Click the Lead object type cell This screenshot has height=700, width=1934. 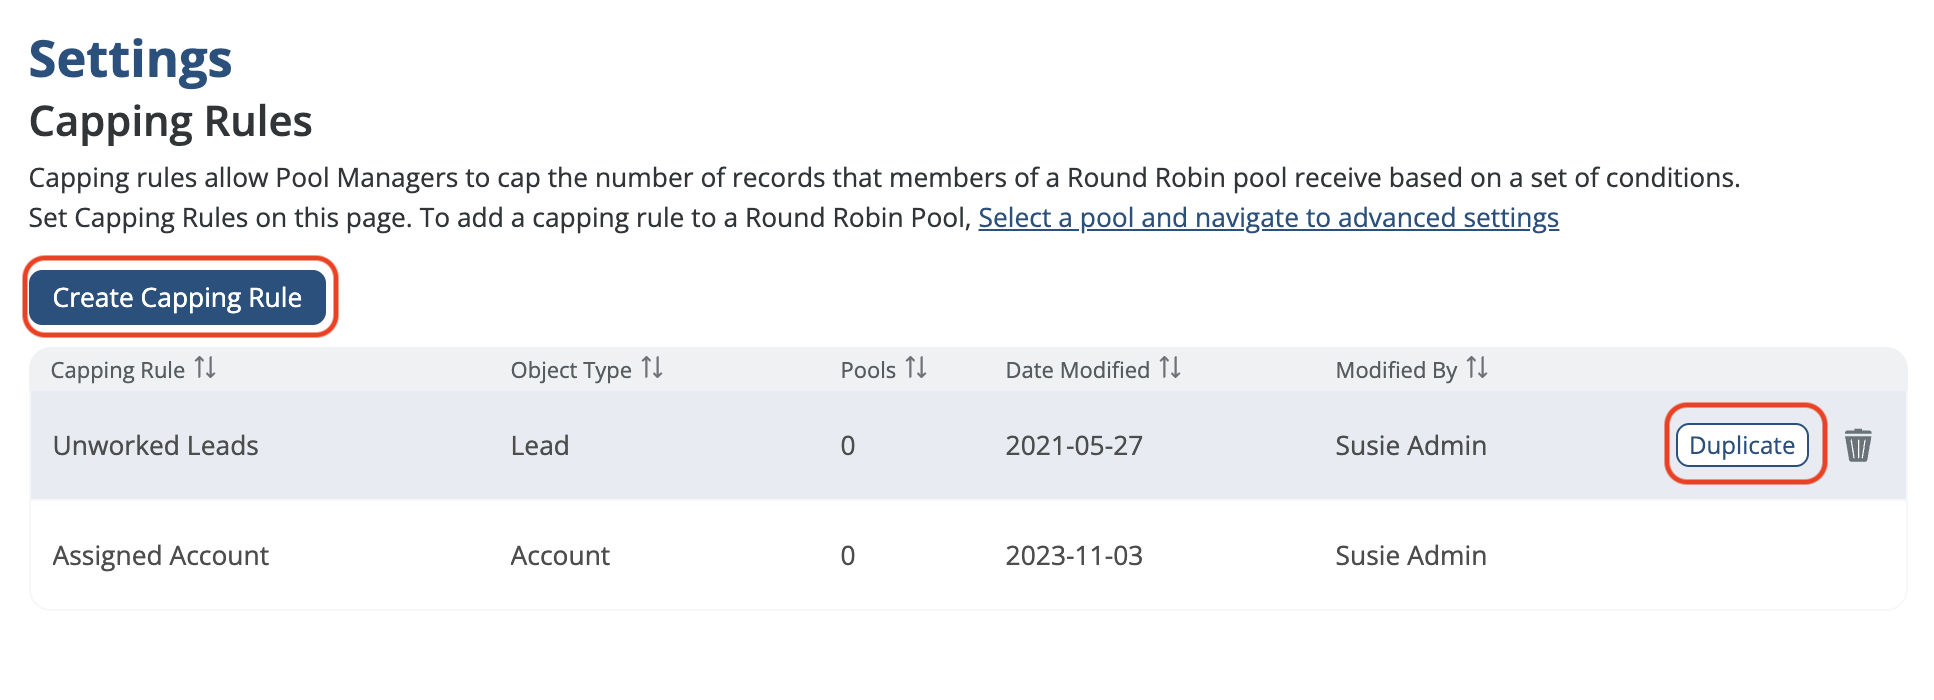click(x=540, y=446)
